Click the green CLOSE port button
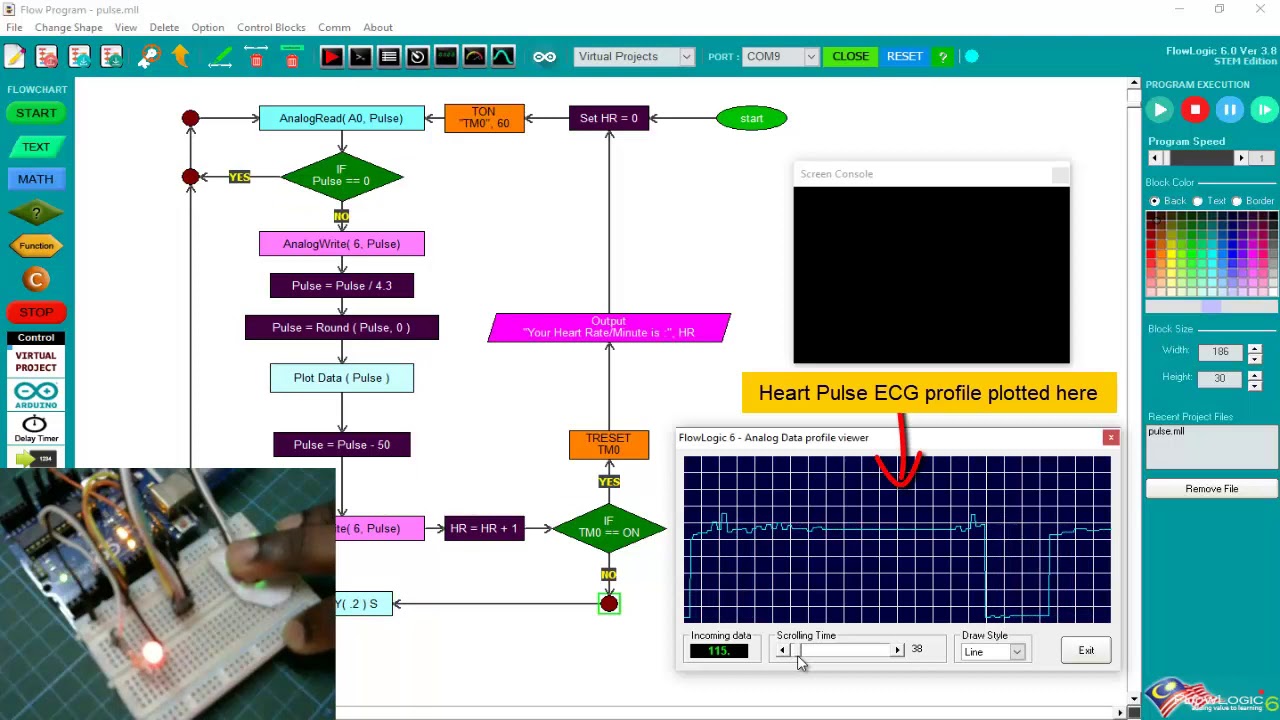The width and height of the screenshot is (1280, 720). (x=851, y=57)
